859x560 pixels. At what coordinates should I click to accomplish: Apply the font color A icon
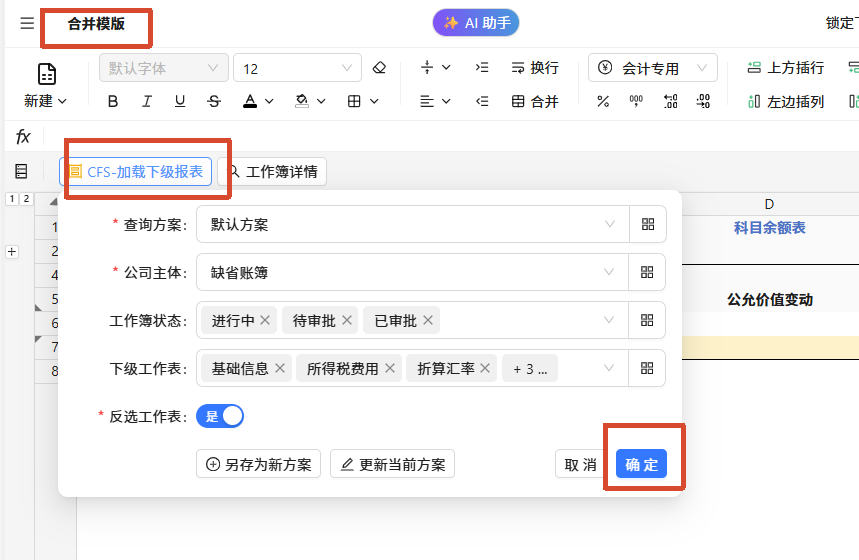click(250, 101)
